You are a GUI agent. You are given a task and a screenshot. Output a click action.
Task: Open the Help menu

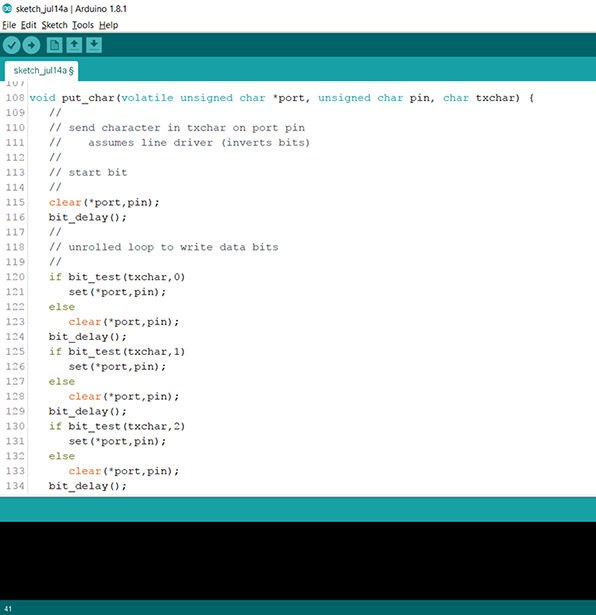[108, 25]
